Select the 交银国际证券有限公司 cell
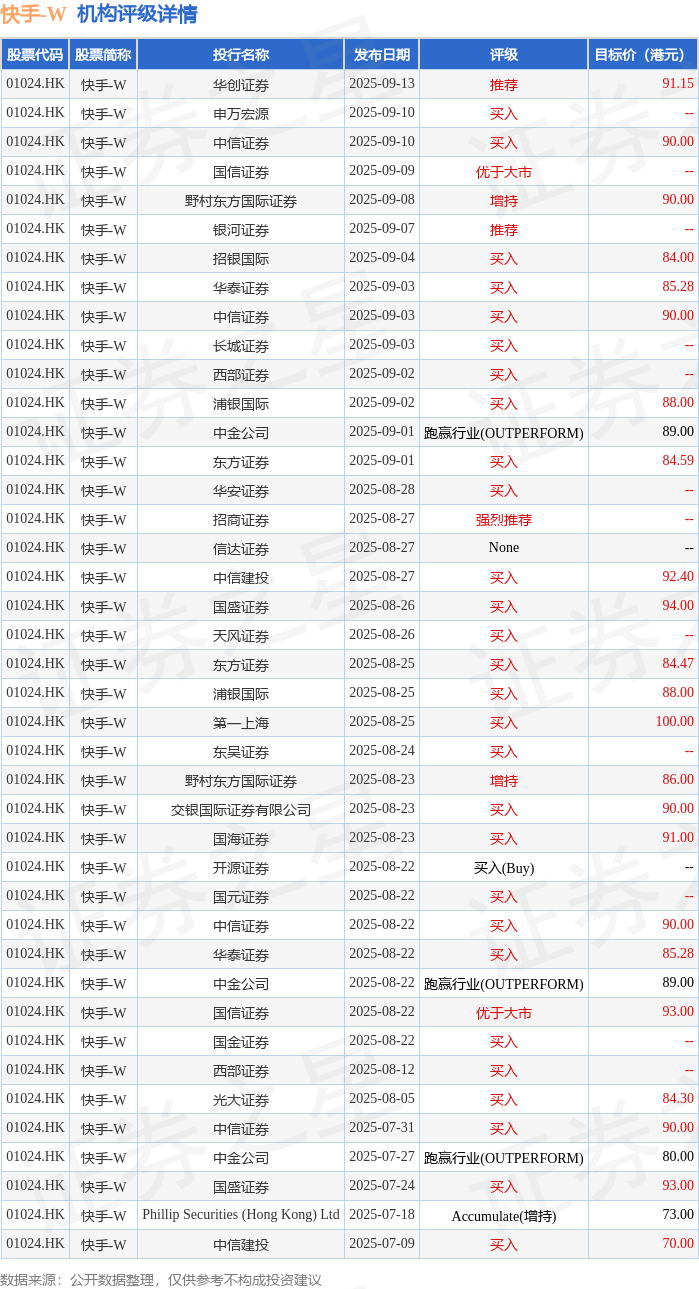 pos(241,810)
